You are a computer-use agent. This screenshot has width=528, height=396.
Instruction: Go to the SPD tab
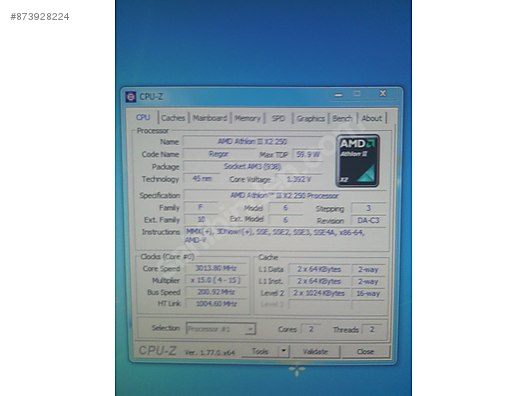point(278,118)
